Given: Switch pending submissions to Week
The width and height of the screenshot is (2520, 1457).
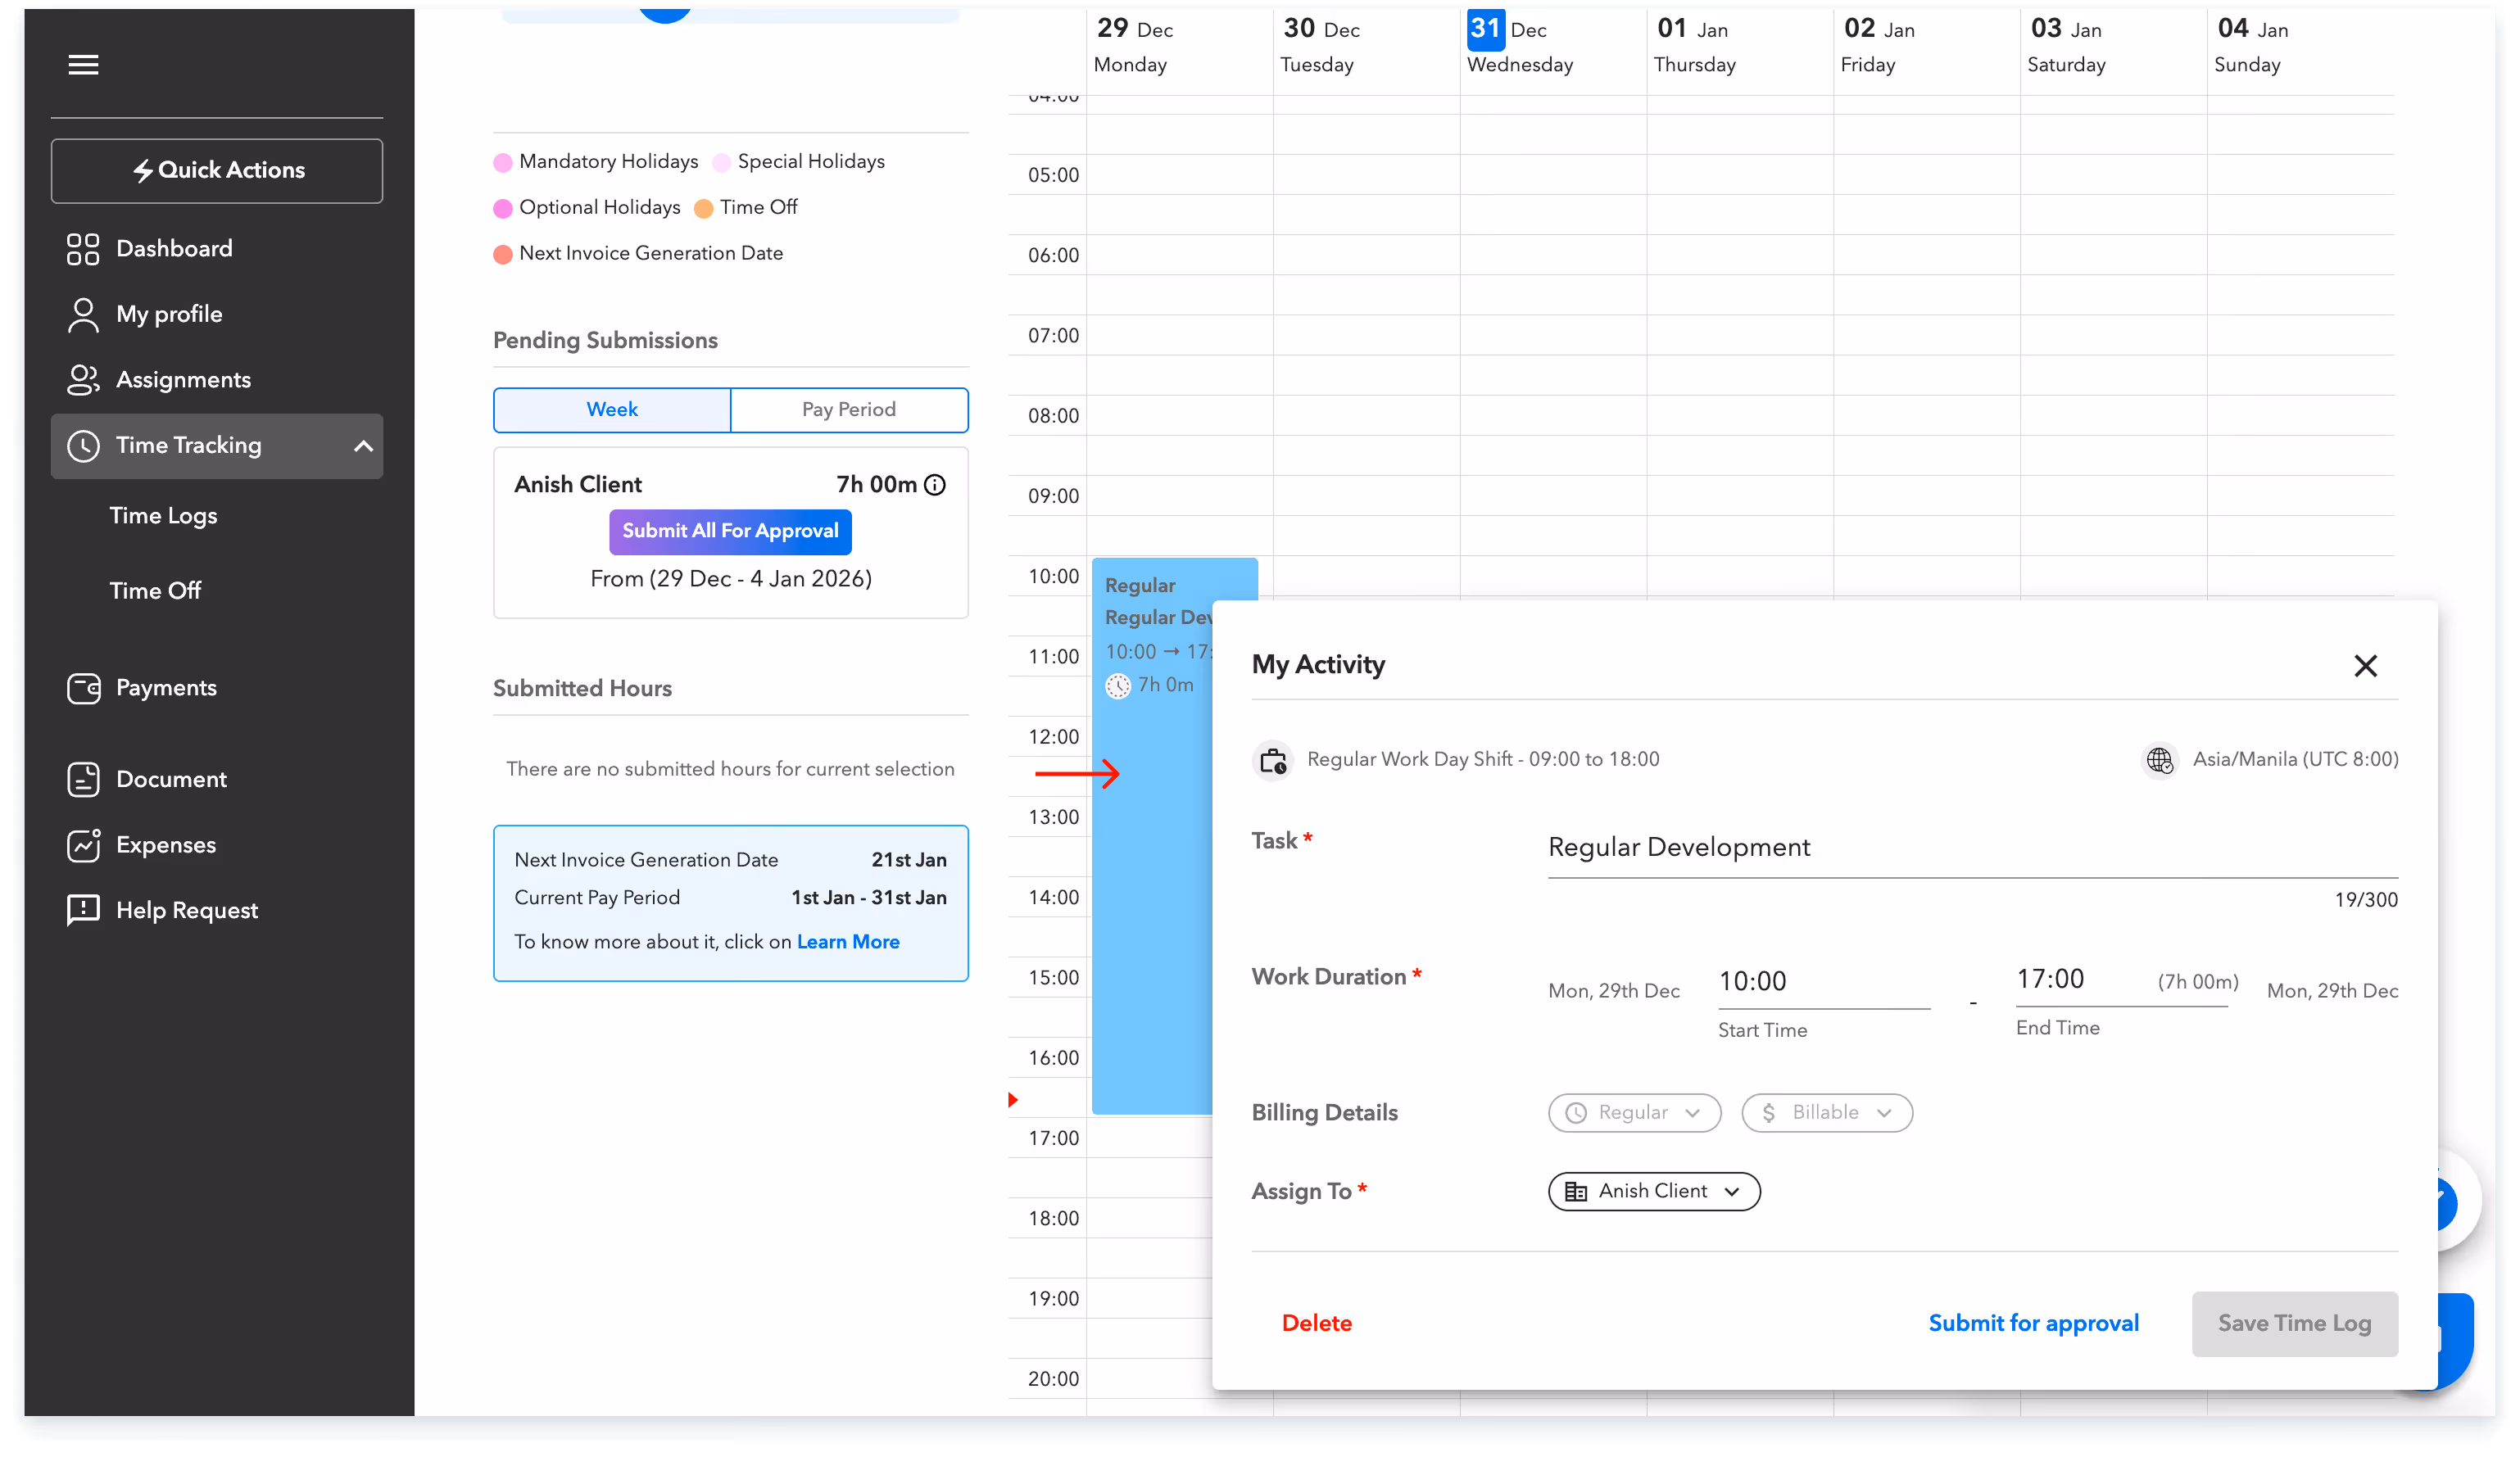Looking at the screenshot, I should pyautogui.click(x=612, y=410).
